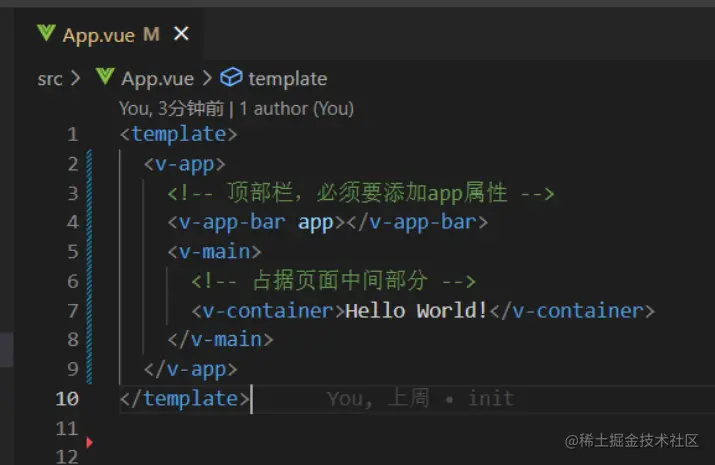Viewport: 715px width, 465px height.
Task: Select the template breadcrumb item
Action: point(288,79)
